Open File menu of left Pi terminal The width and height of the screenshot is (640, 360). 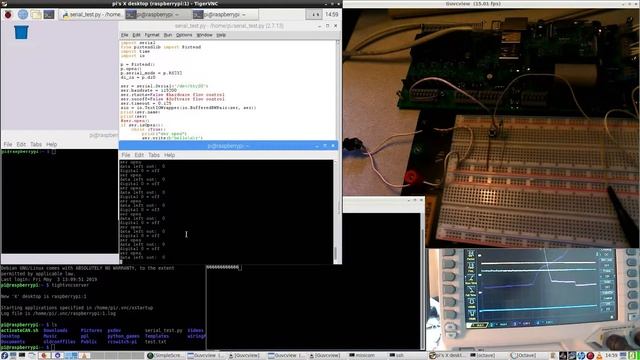click(8, 144)
